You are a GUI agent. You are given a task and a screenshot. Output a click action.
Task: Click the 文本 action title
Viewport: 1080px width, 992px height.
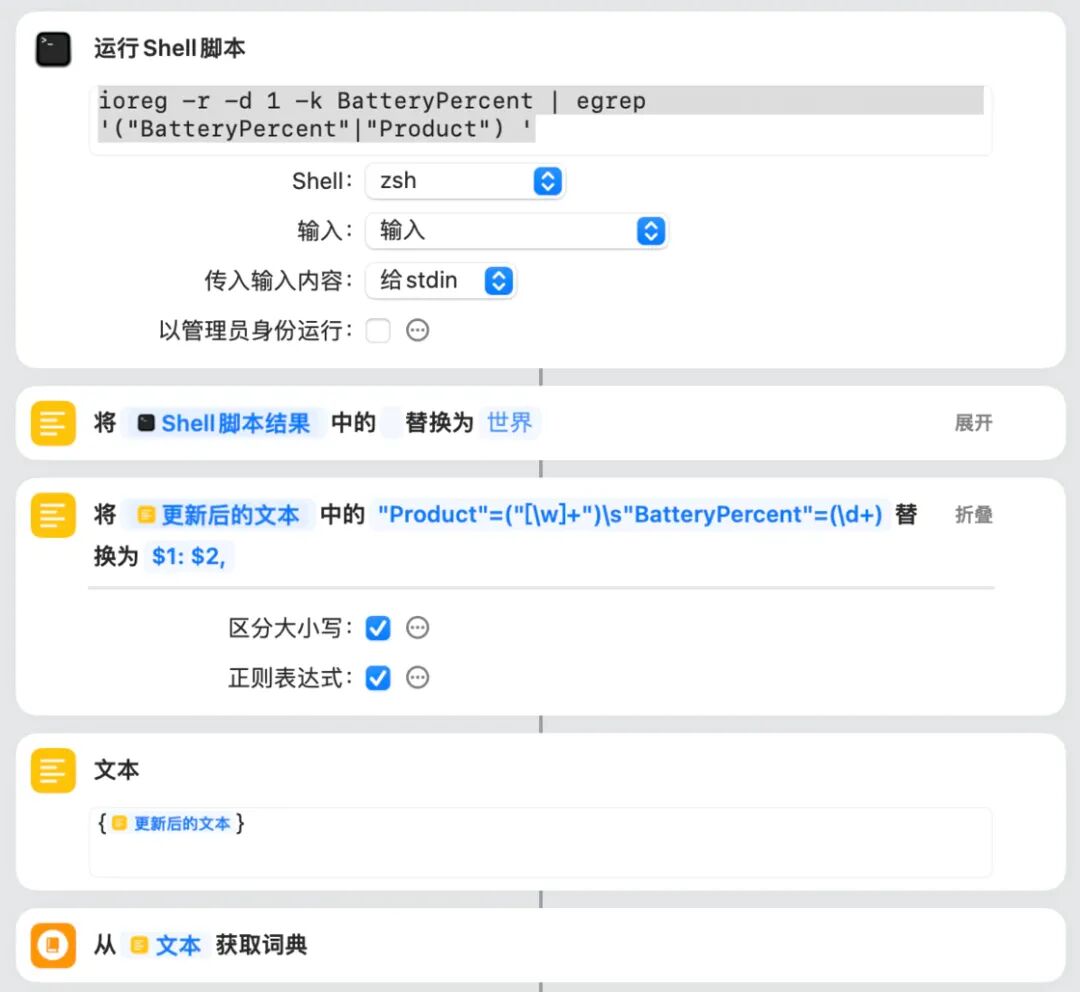coord(116,769)
